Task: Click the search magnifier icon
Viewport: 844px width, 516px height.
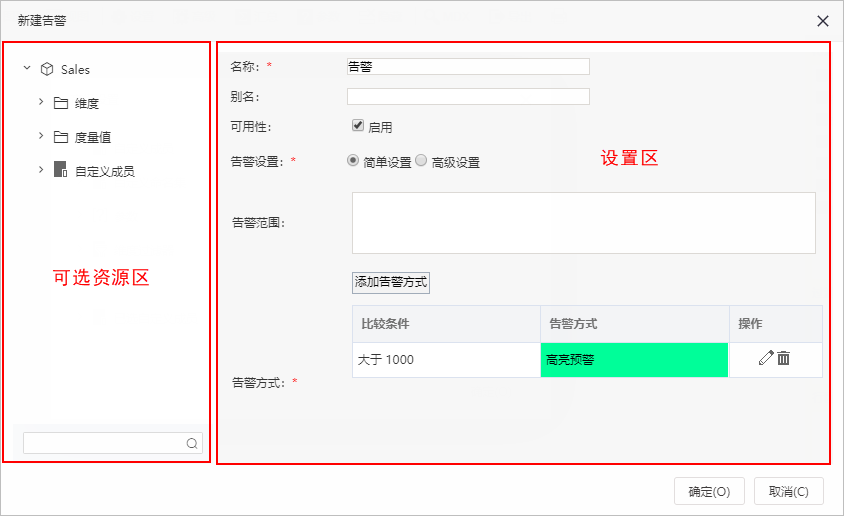Action: click(x=192, y=443)
